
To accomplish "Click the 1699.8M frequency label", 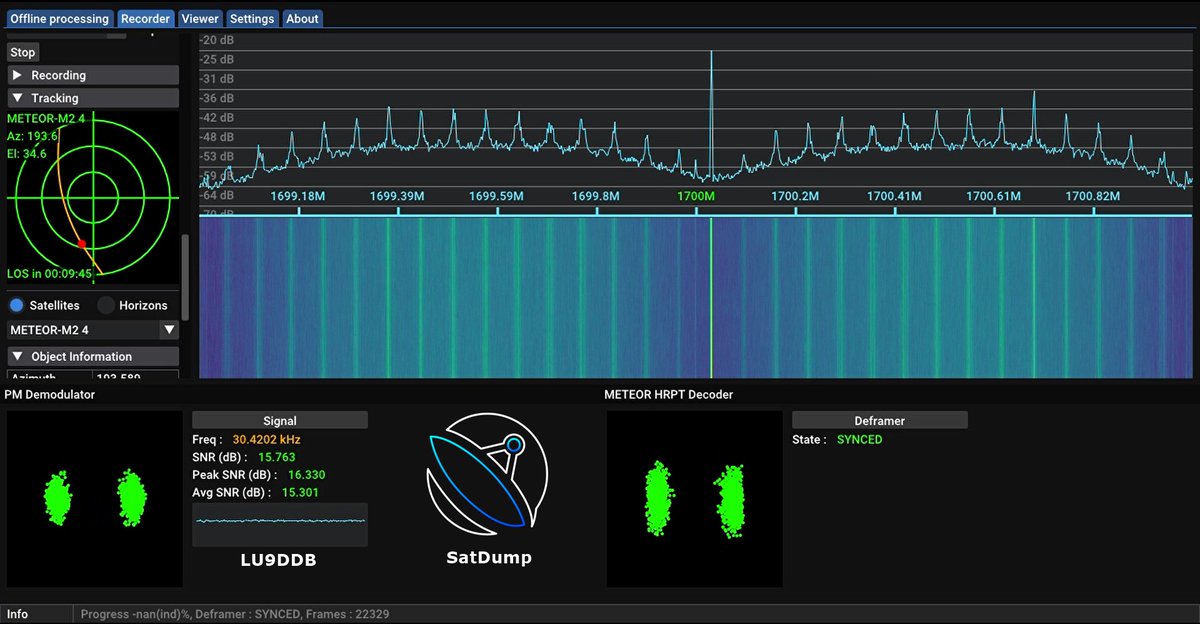I will (596, 196).
